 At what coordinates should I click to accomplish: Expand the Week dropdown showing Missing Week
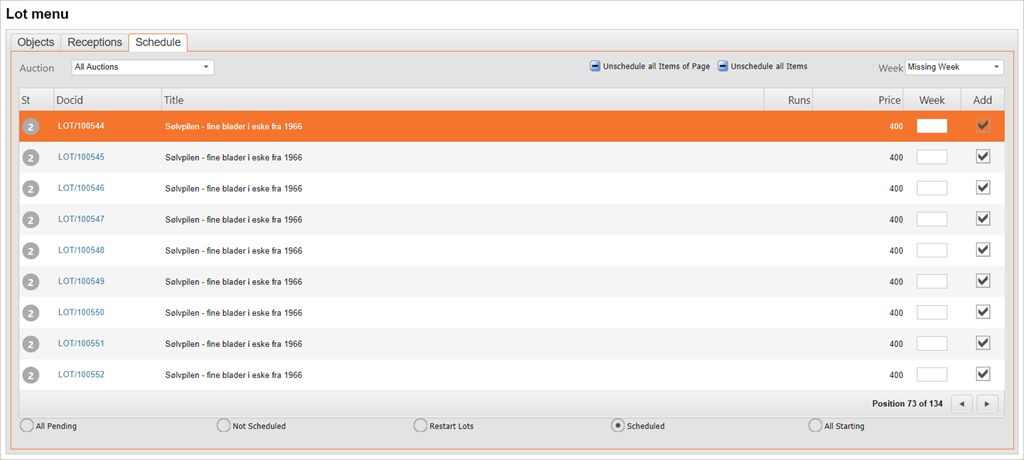[x=953, y=67]
